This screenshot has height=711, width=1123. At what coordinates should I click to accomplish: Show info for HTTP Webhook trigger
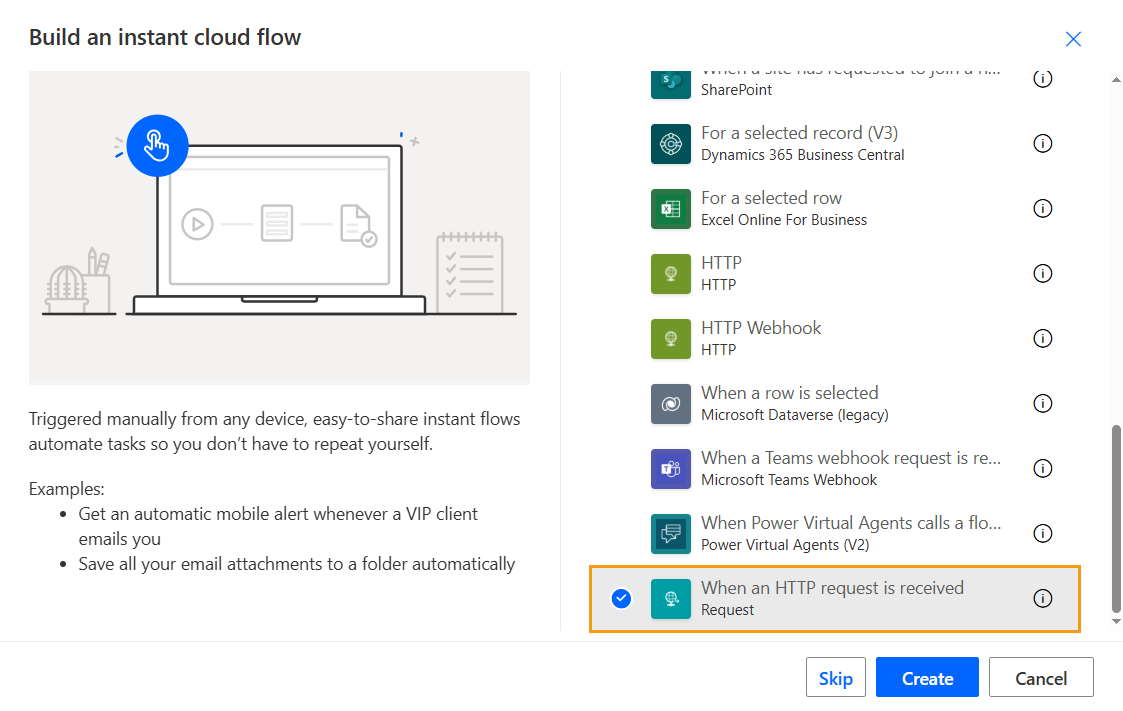click(1043, 339)
